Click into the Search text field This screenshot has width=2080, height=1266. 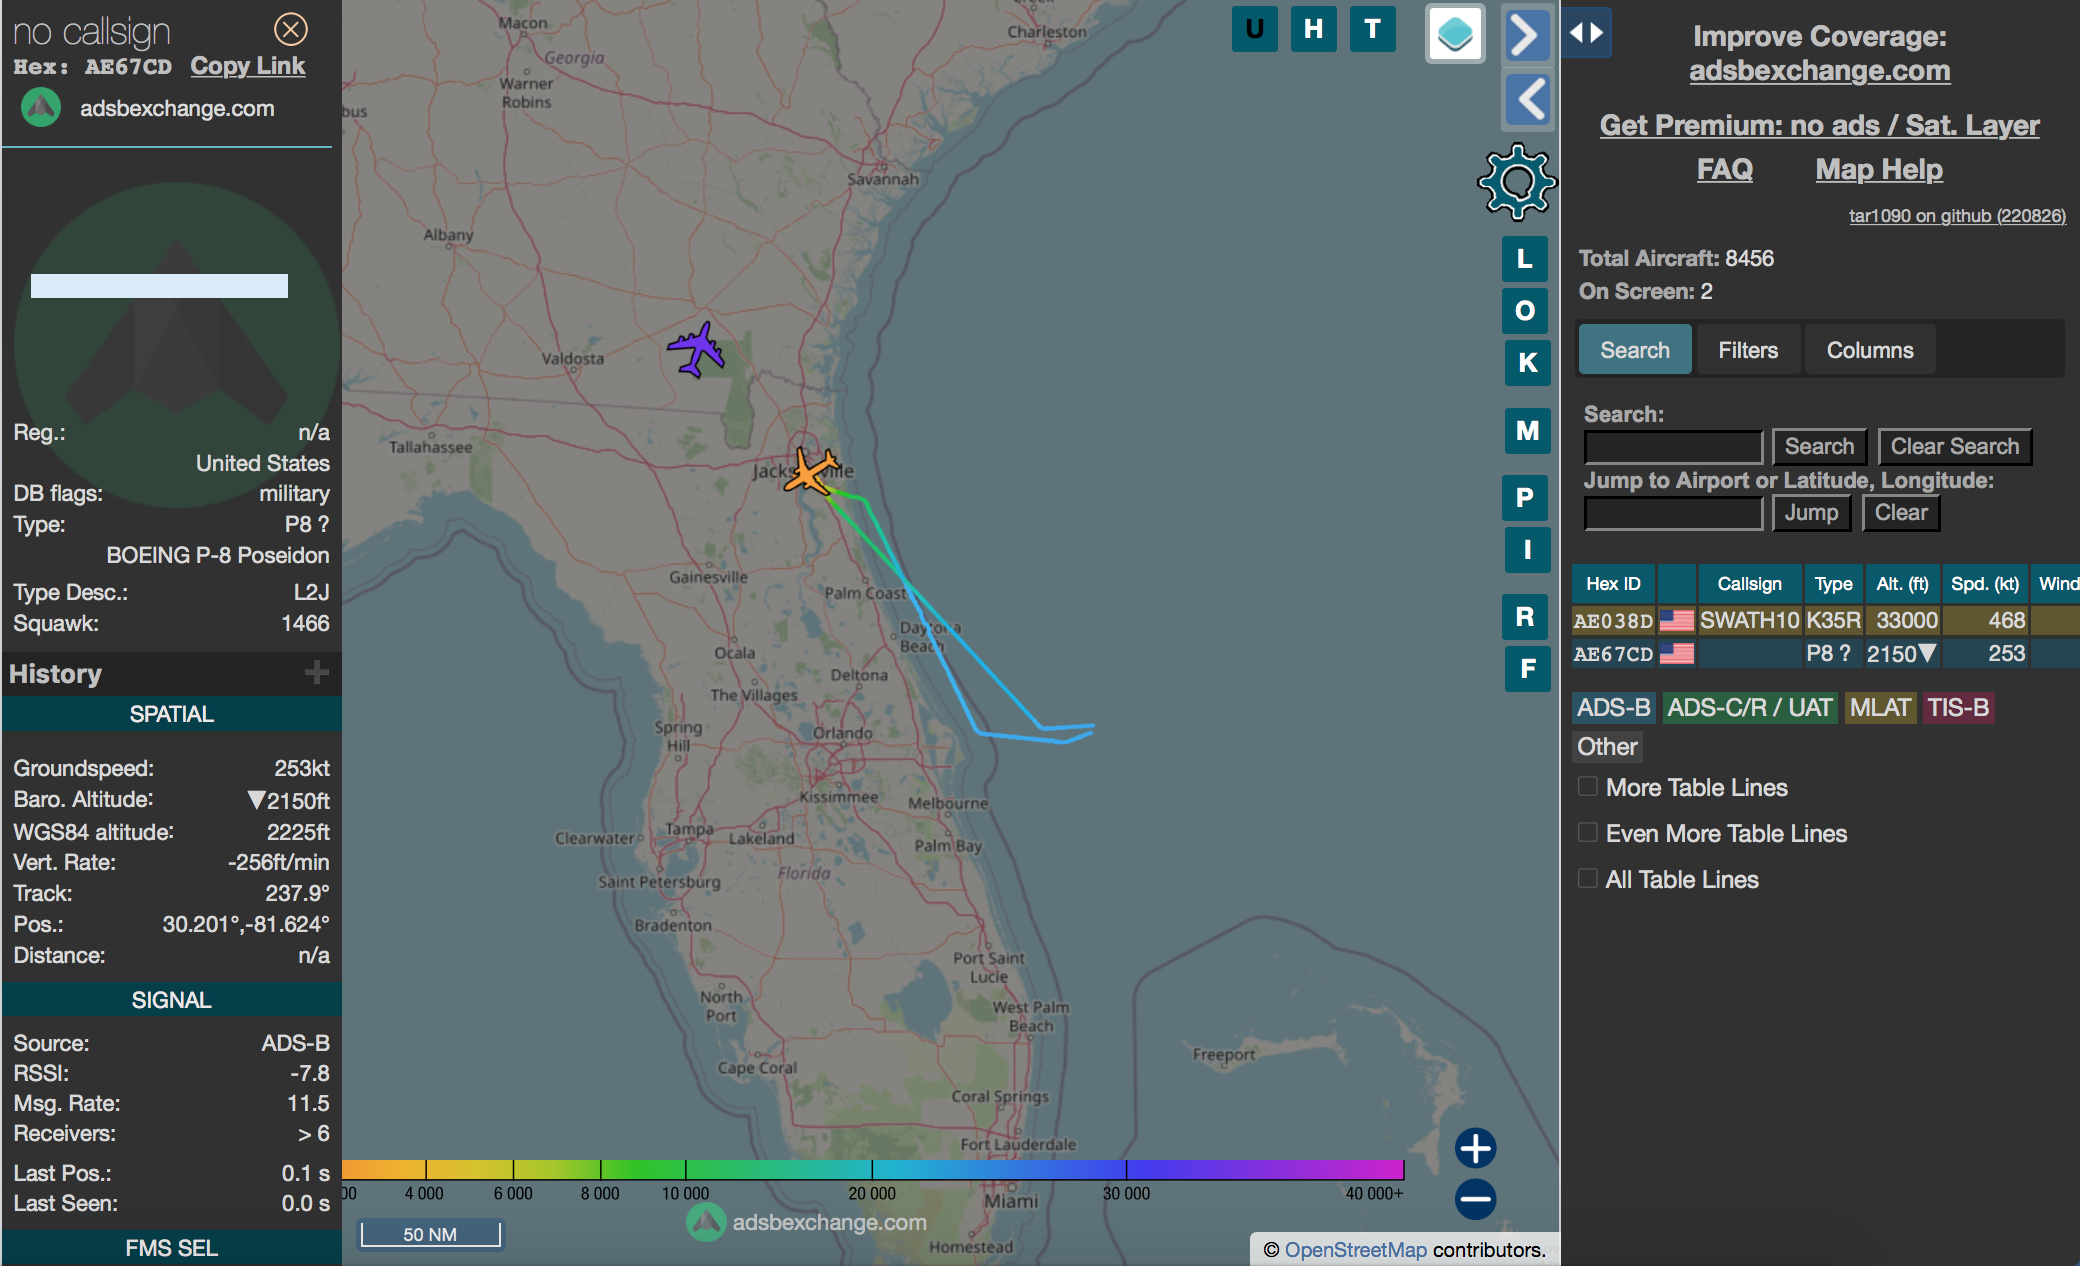pos(1673,447)
